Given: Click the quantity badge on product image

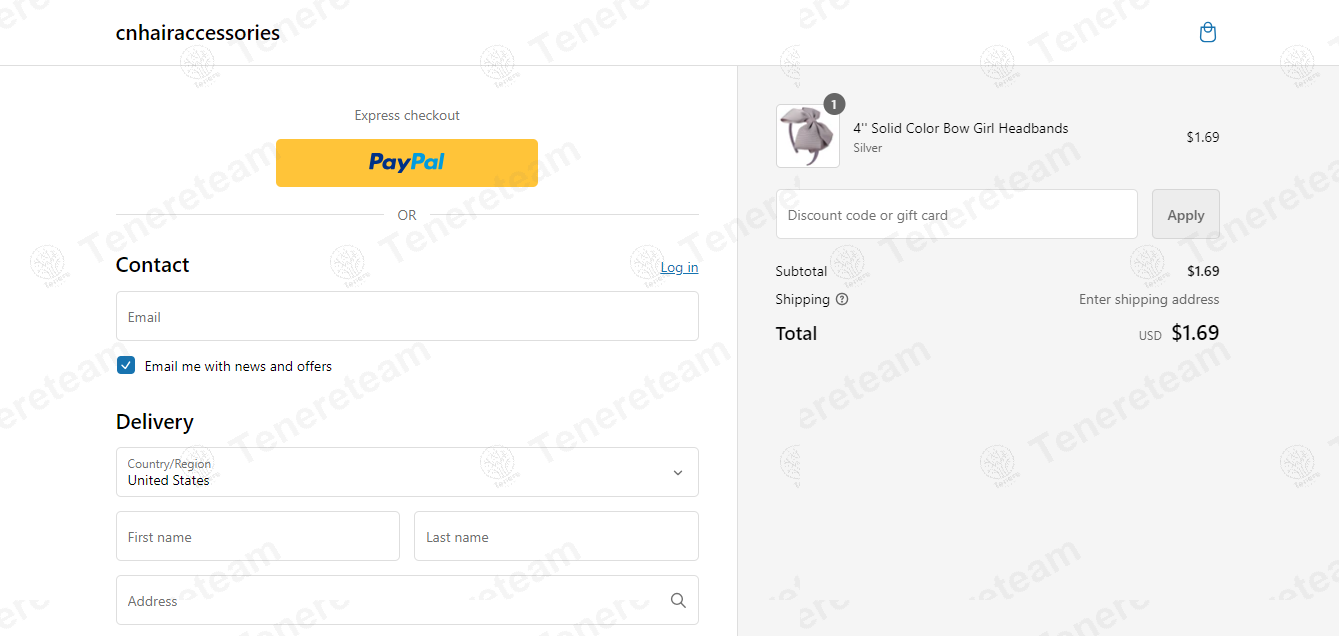Looking at the screenshot, I should click(834, 104).
